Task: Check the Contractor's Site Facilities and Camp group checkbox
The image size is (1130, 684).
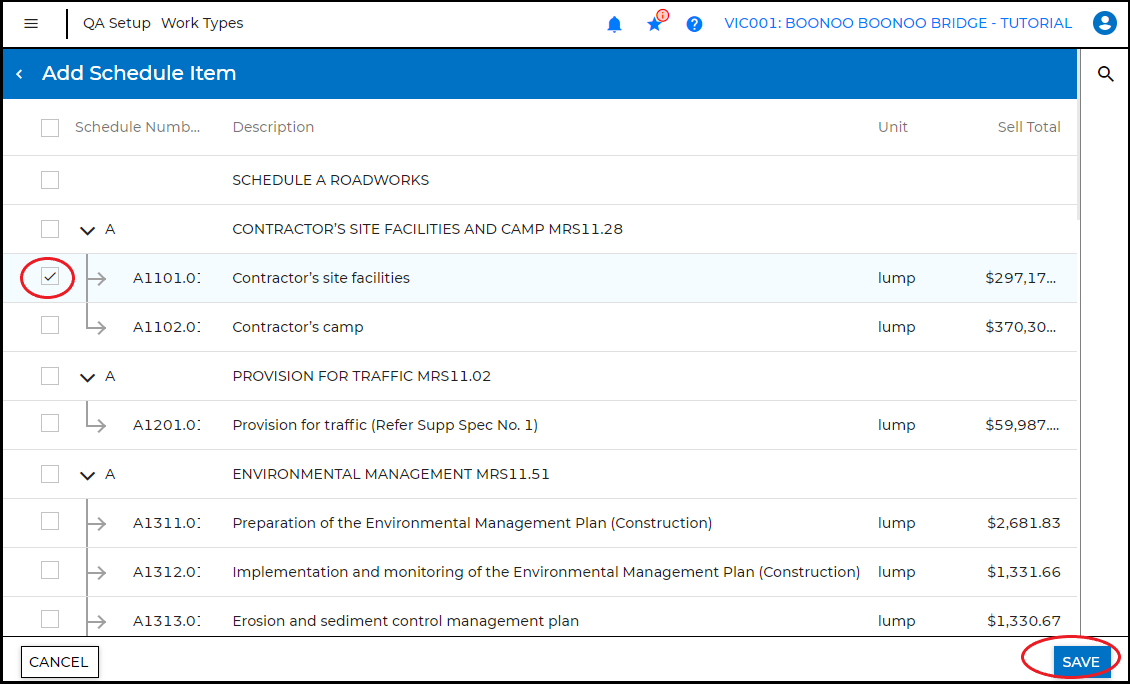Action: 50,229
